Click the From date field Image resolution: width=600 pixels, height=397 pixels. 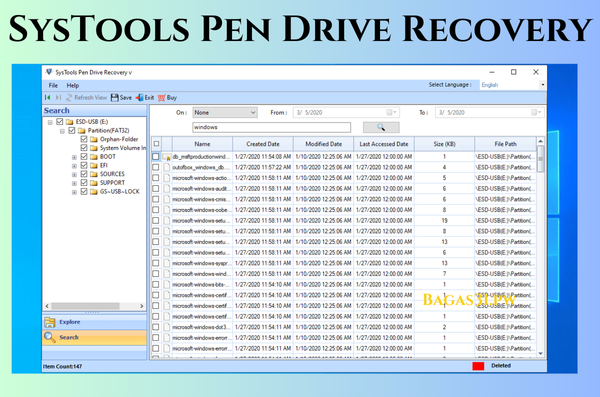click(346, 112)
